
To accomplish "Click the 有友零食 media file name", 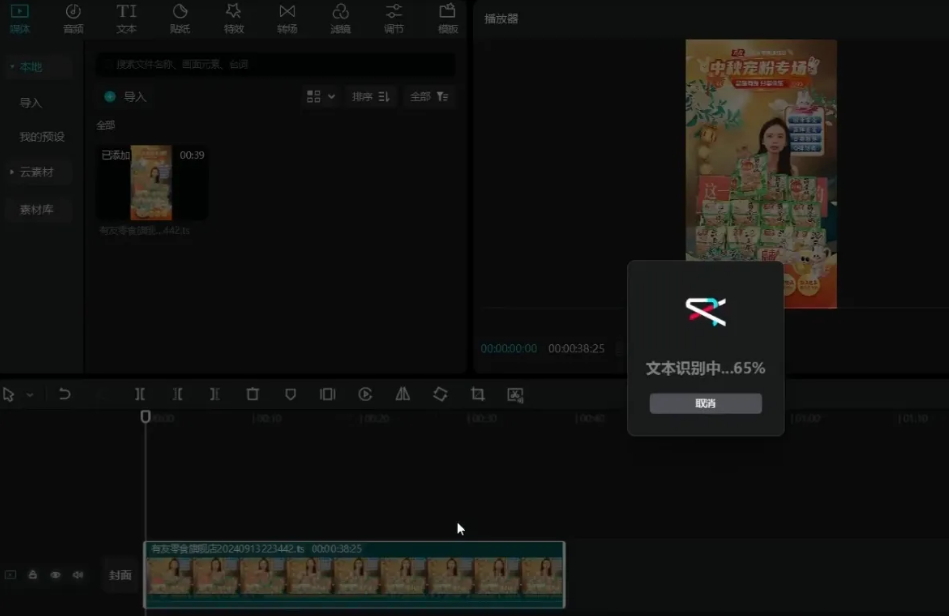I will (x=145, y=231).
